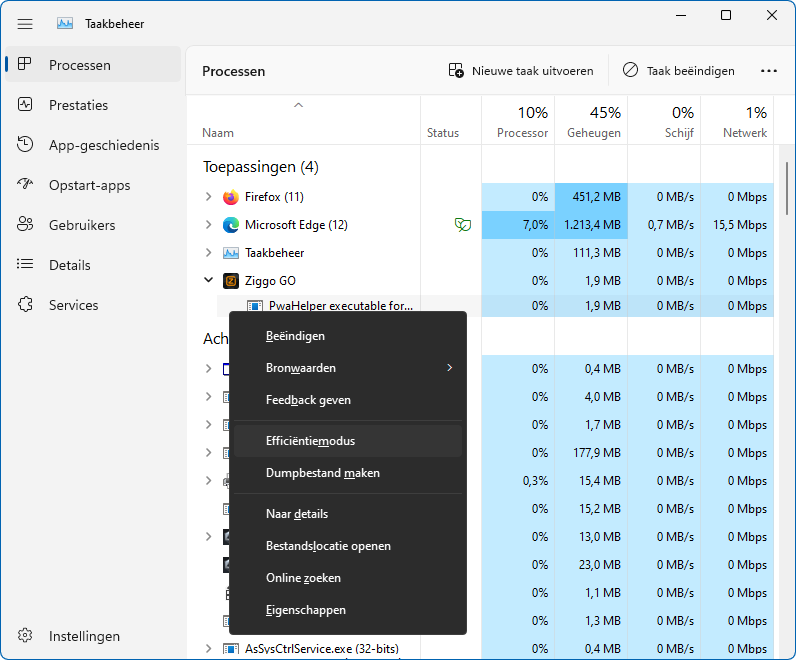Click the 23,0 MB memory cell
This screenshot has height=660, width=798.
coord(591,565)
